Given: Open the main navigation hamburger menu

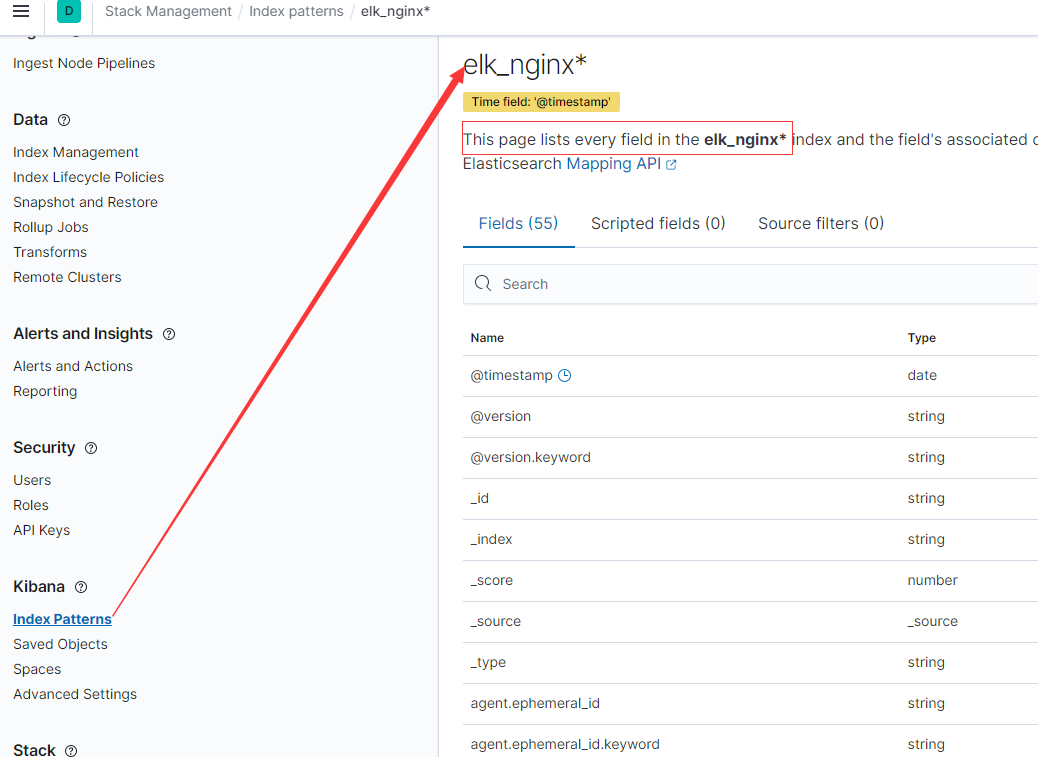Looking at the screenshot, I should click(x=22, y=11).
